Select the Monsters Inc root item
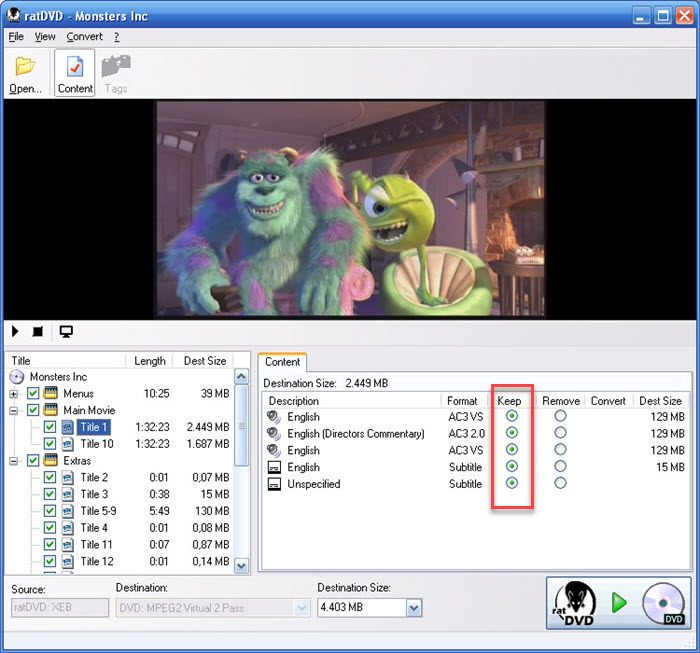 pos(58,377)
